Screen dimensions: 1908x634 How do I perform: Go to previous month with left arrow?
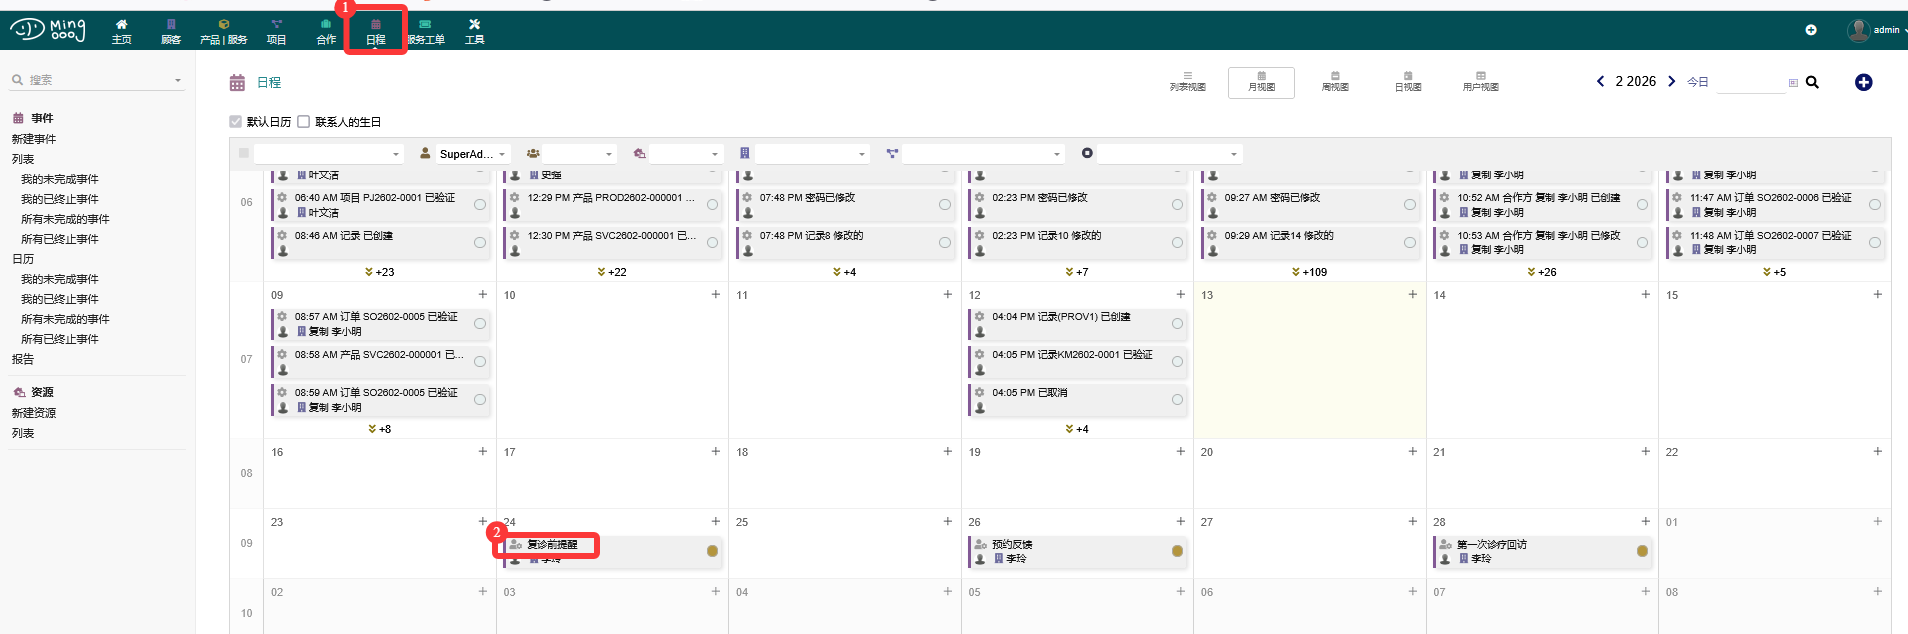point(1600,81)
